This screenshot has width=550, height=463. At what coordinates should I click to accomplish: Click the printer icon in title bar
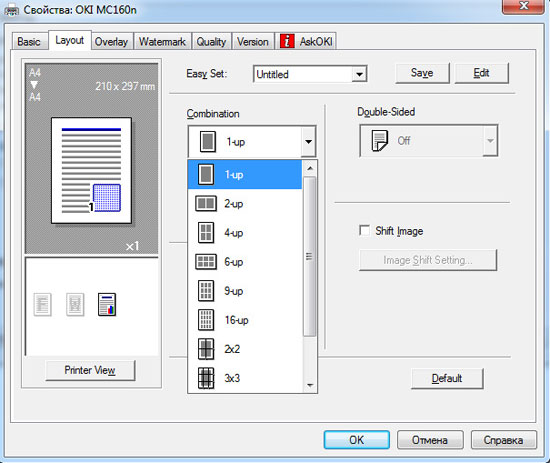tap(12, 10)
